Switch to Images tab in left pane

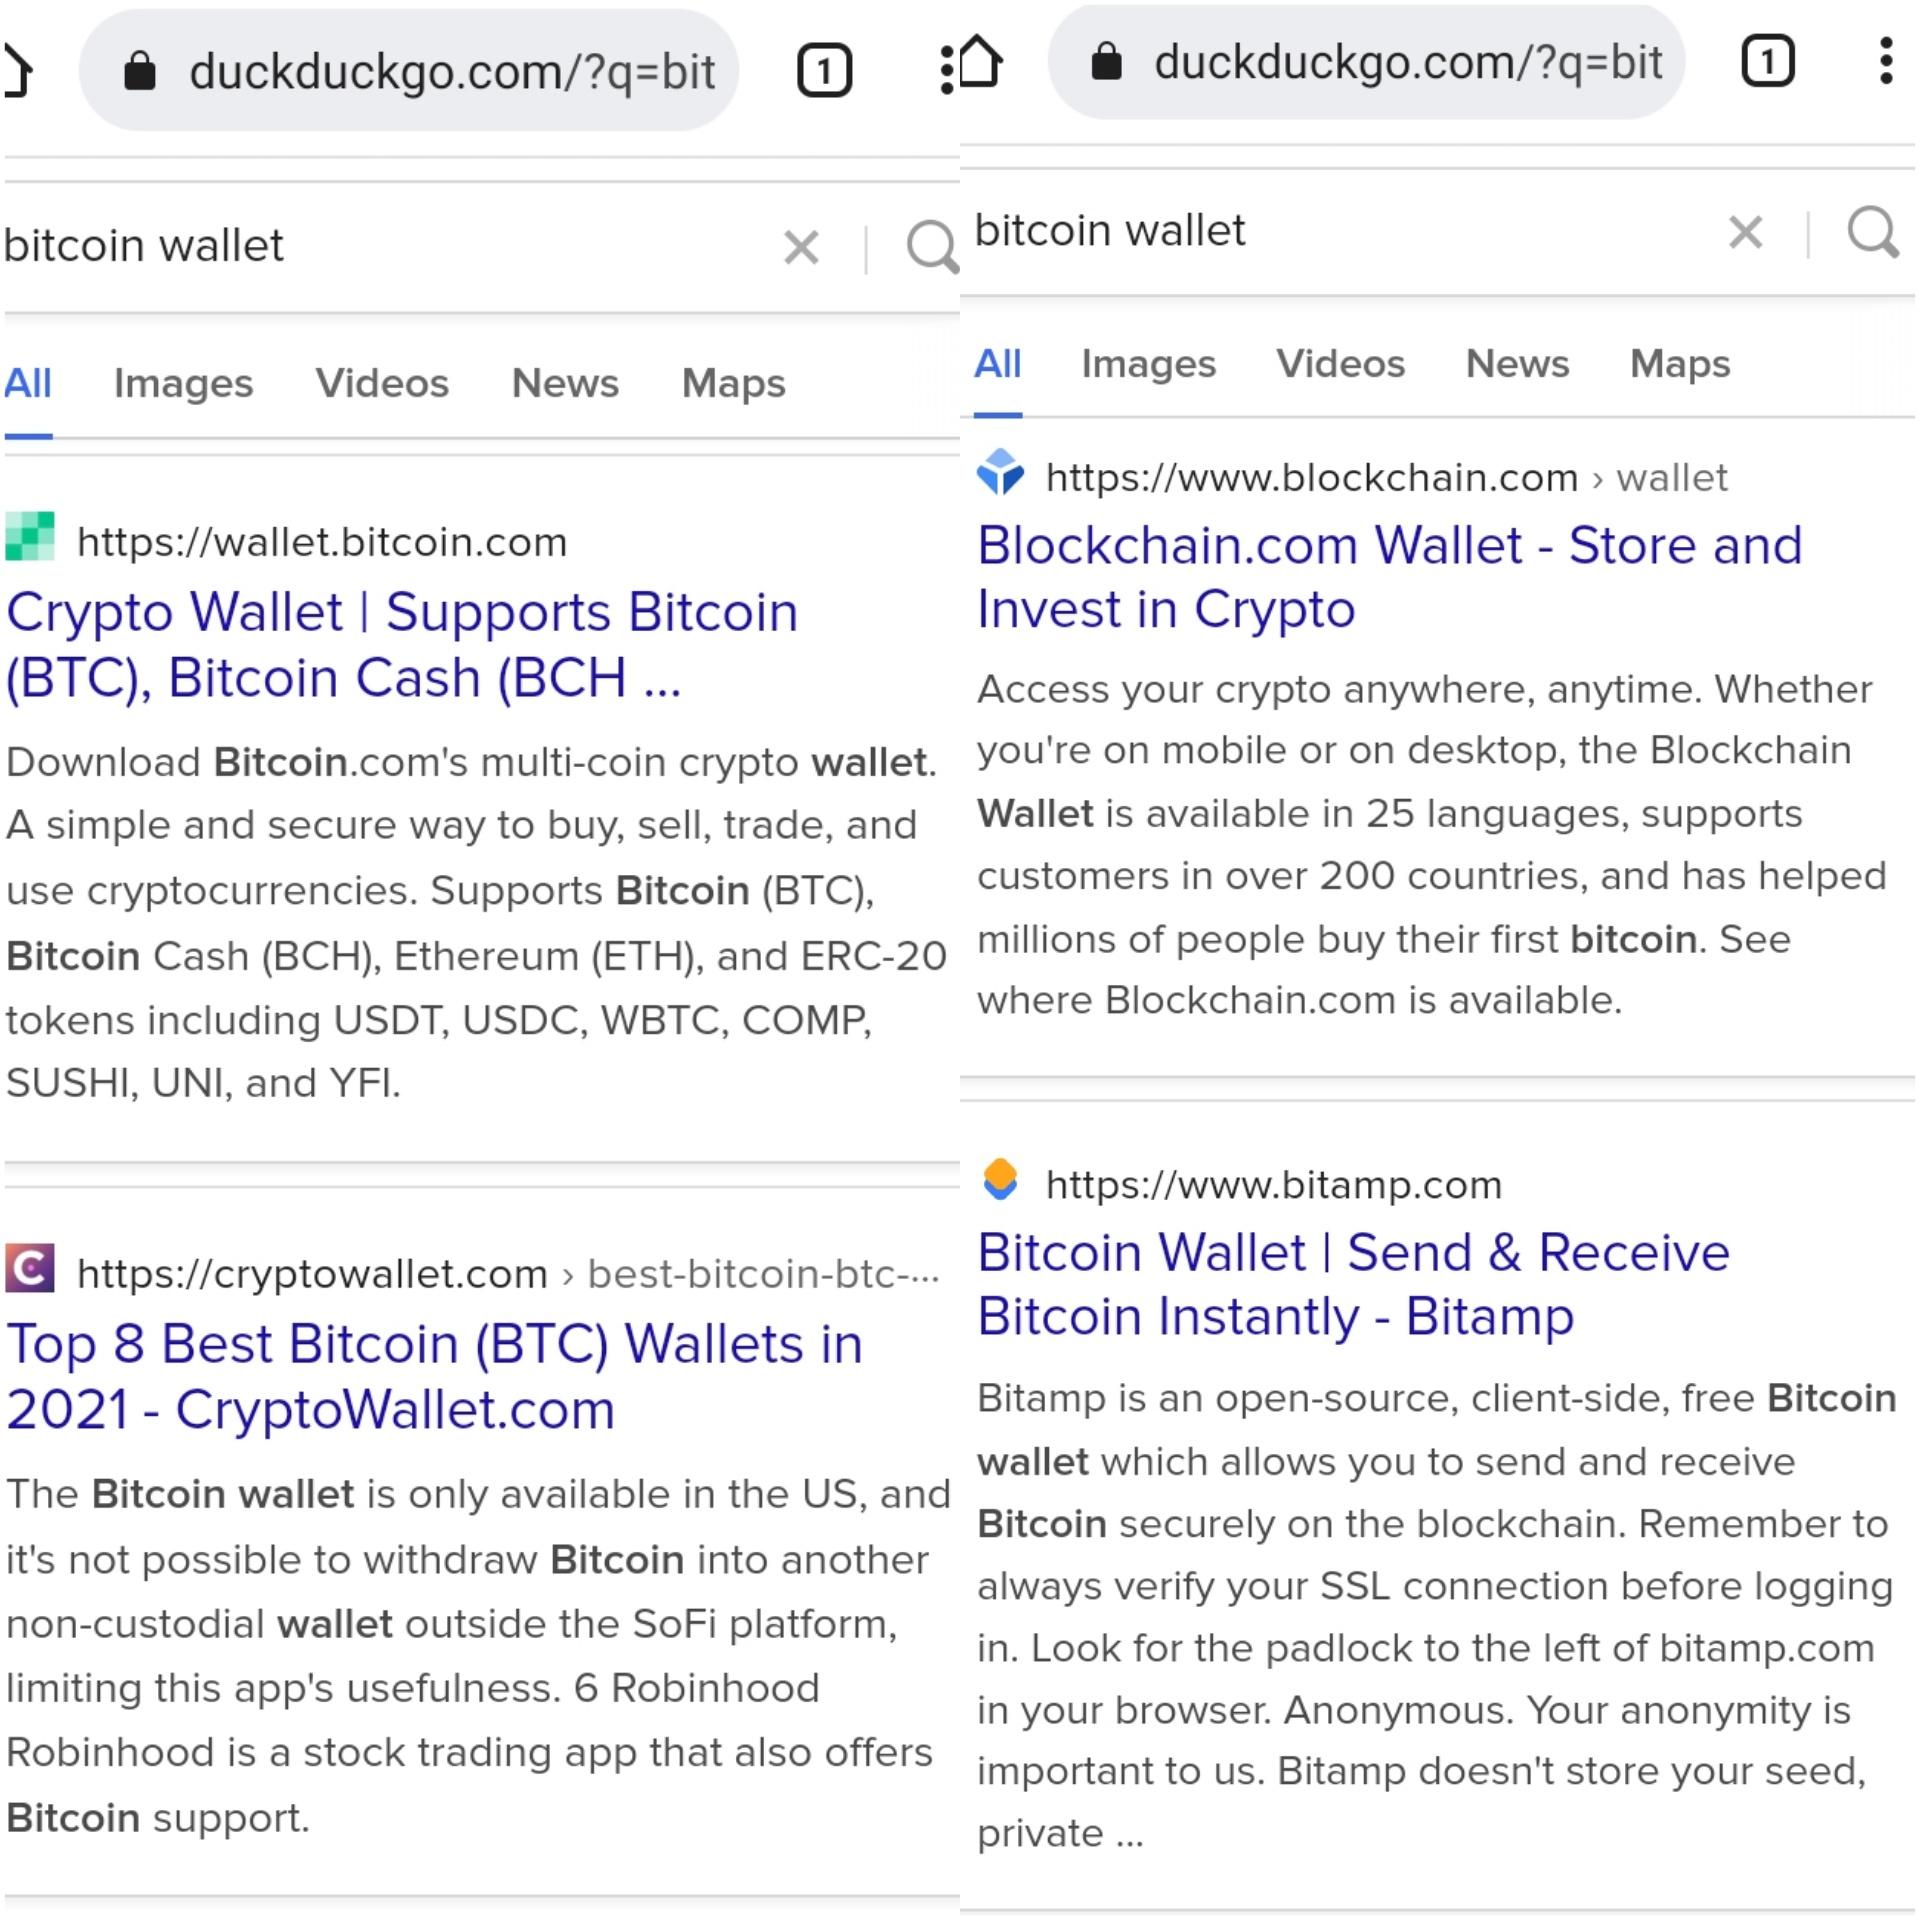183,383
